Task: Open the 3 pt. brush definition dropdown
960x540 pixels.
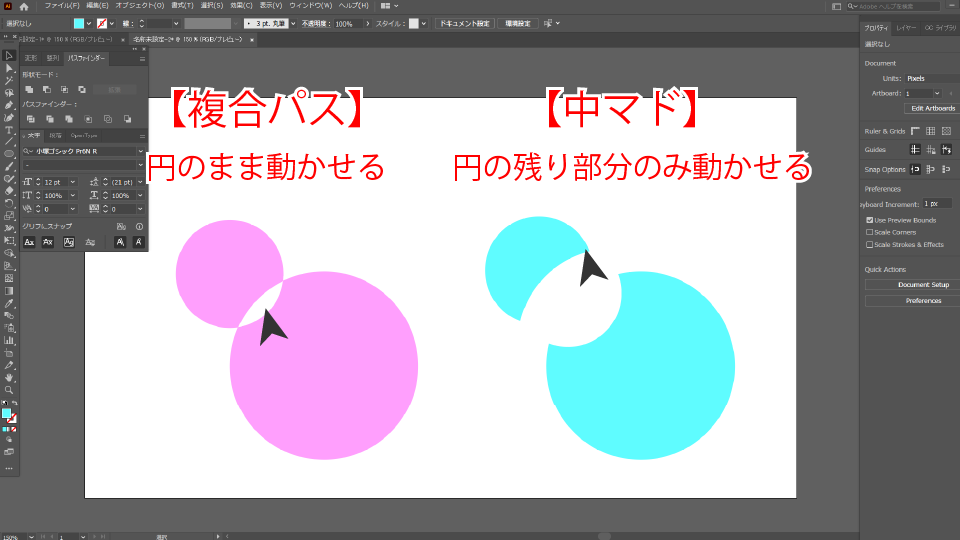Action: tap(293, 23)
